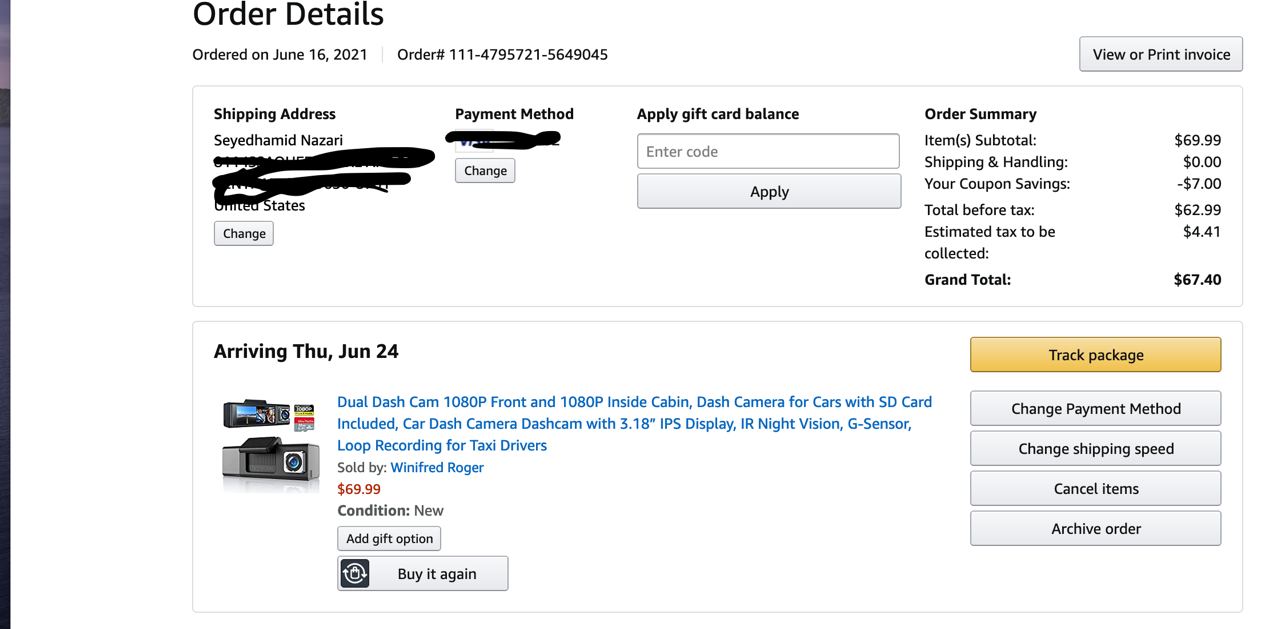Click the yellow Track package button
The width and height of the screenshot is (1280, 629).
(x=1095, y=355)
